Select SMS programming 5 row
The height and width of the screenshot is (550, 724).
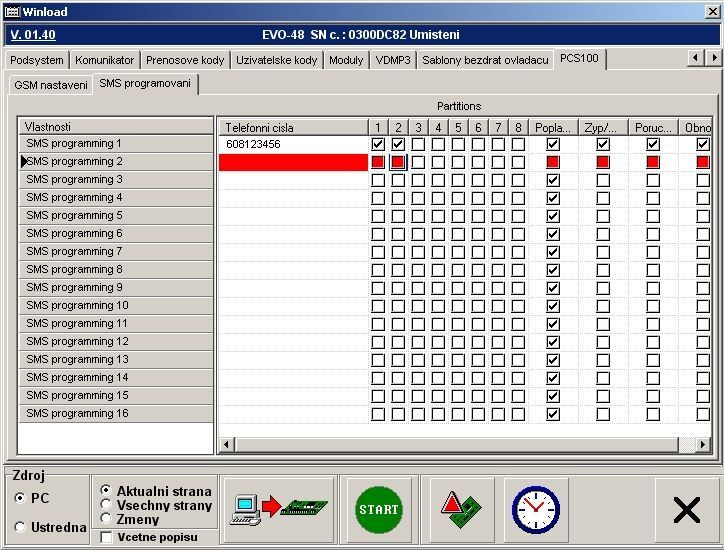[x=115, y=215]
